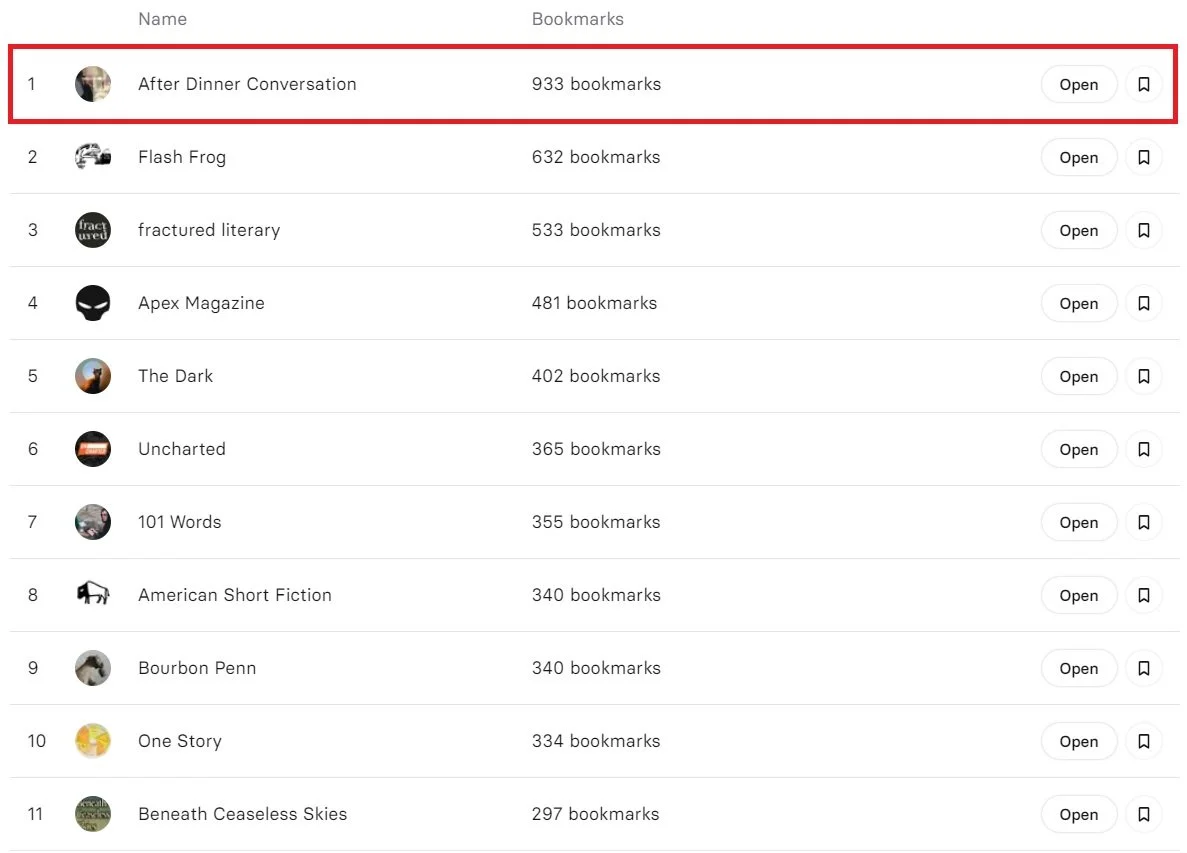Screen dimensions: 1187x853
Task: Click the fractured literary name
Action: [x=209, y=230]
